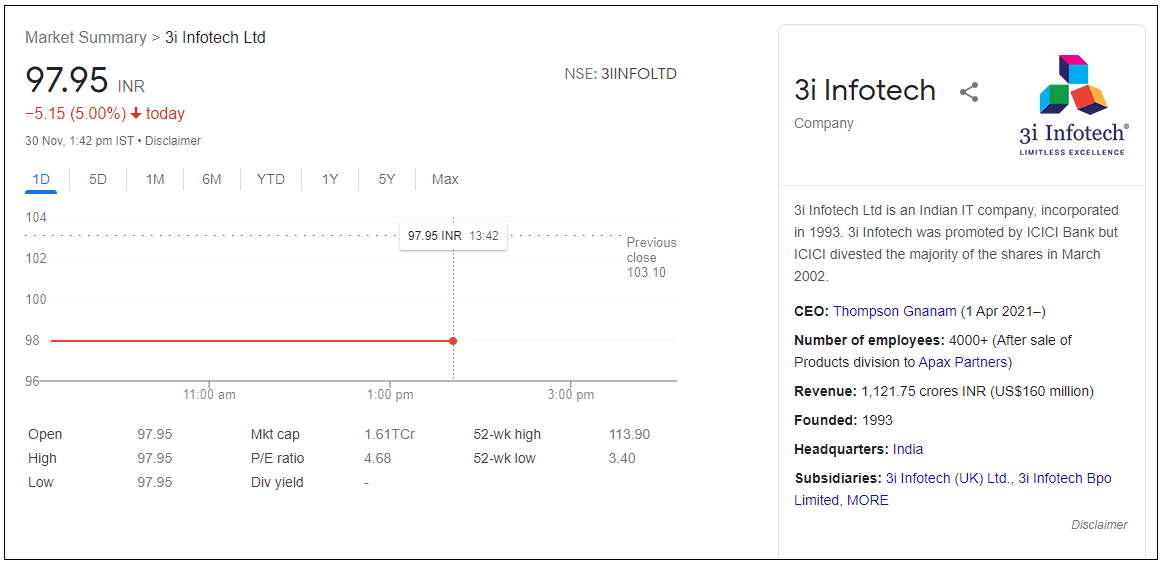The height and width of the screenshot is (567, 1163).
Task: Click the Previous close 103.10 label
Action: tap(651, 257)
